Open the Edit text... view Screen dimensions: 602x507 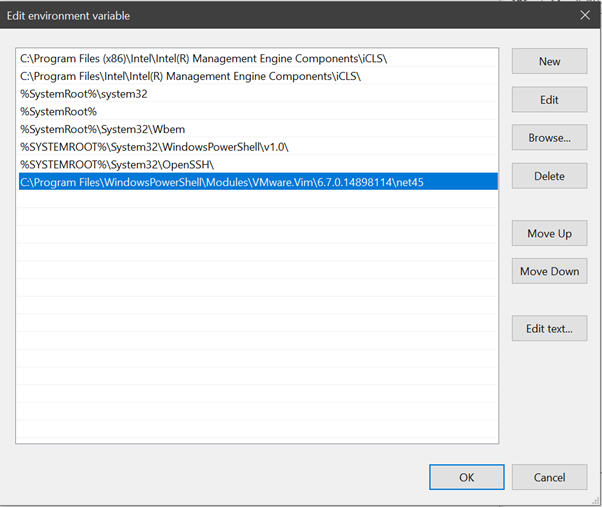(x=549, y=328)
